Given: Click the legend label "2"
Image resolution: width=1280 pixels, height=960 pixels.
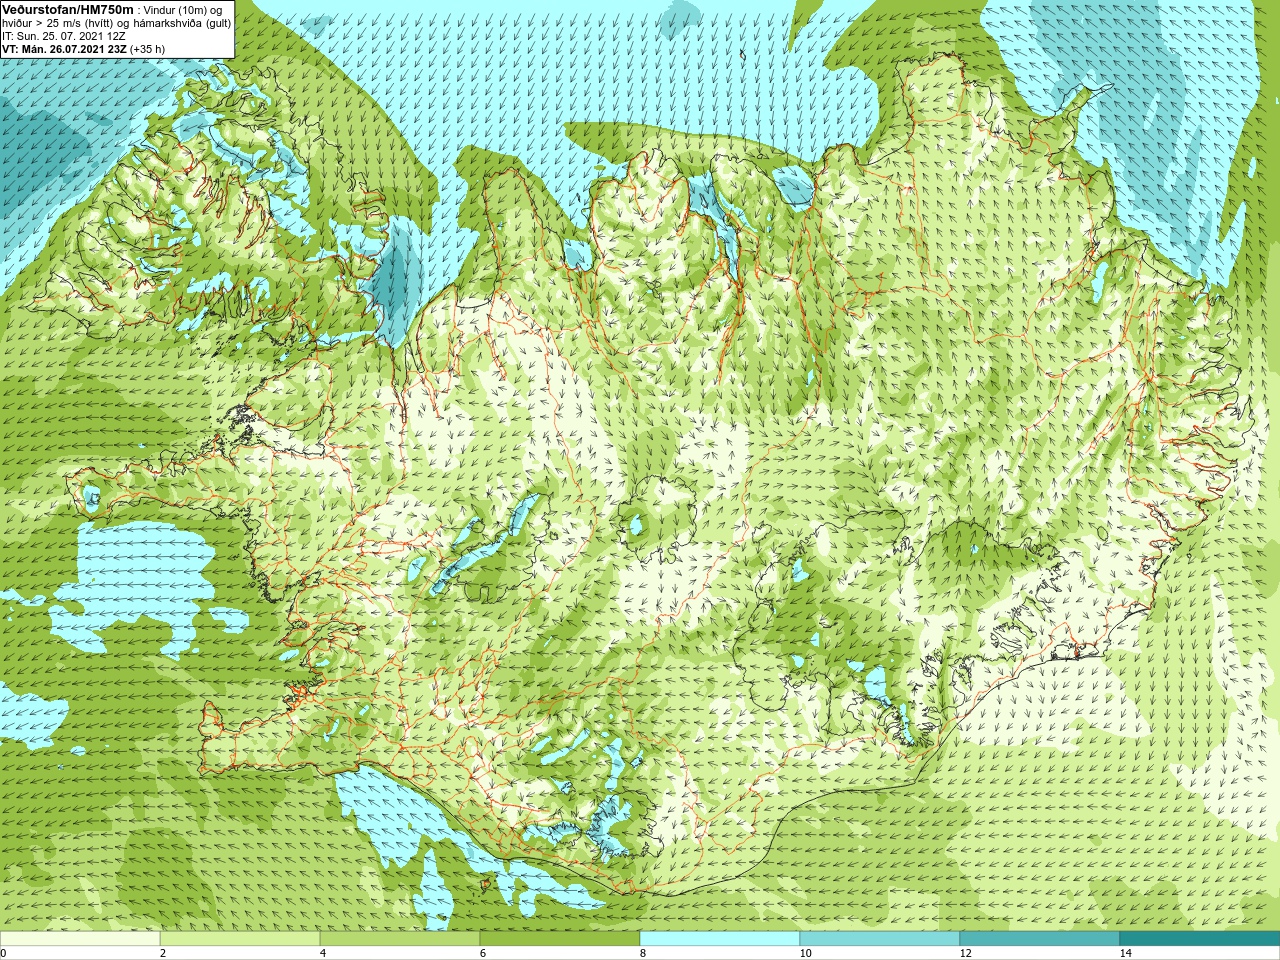Looking at the screenshot, I should (x=163, y=953).
